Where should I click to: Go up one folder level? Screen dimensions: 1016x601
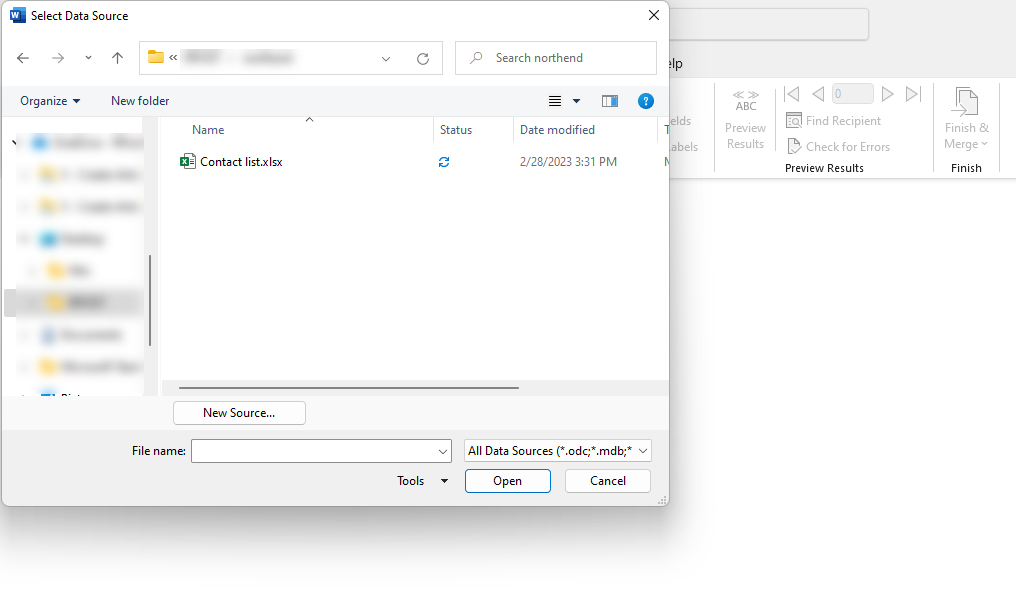(x=117, y=58)
